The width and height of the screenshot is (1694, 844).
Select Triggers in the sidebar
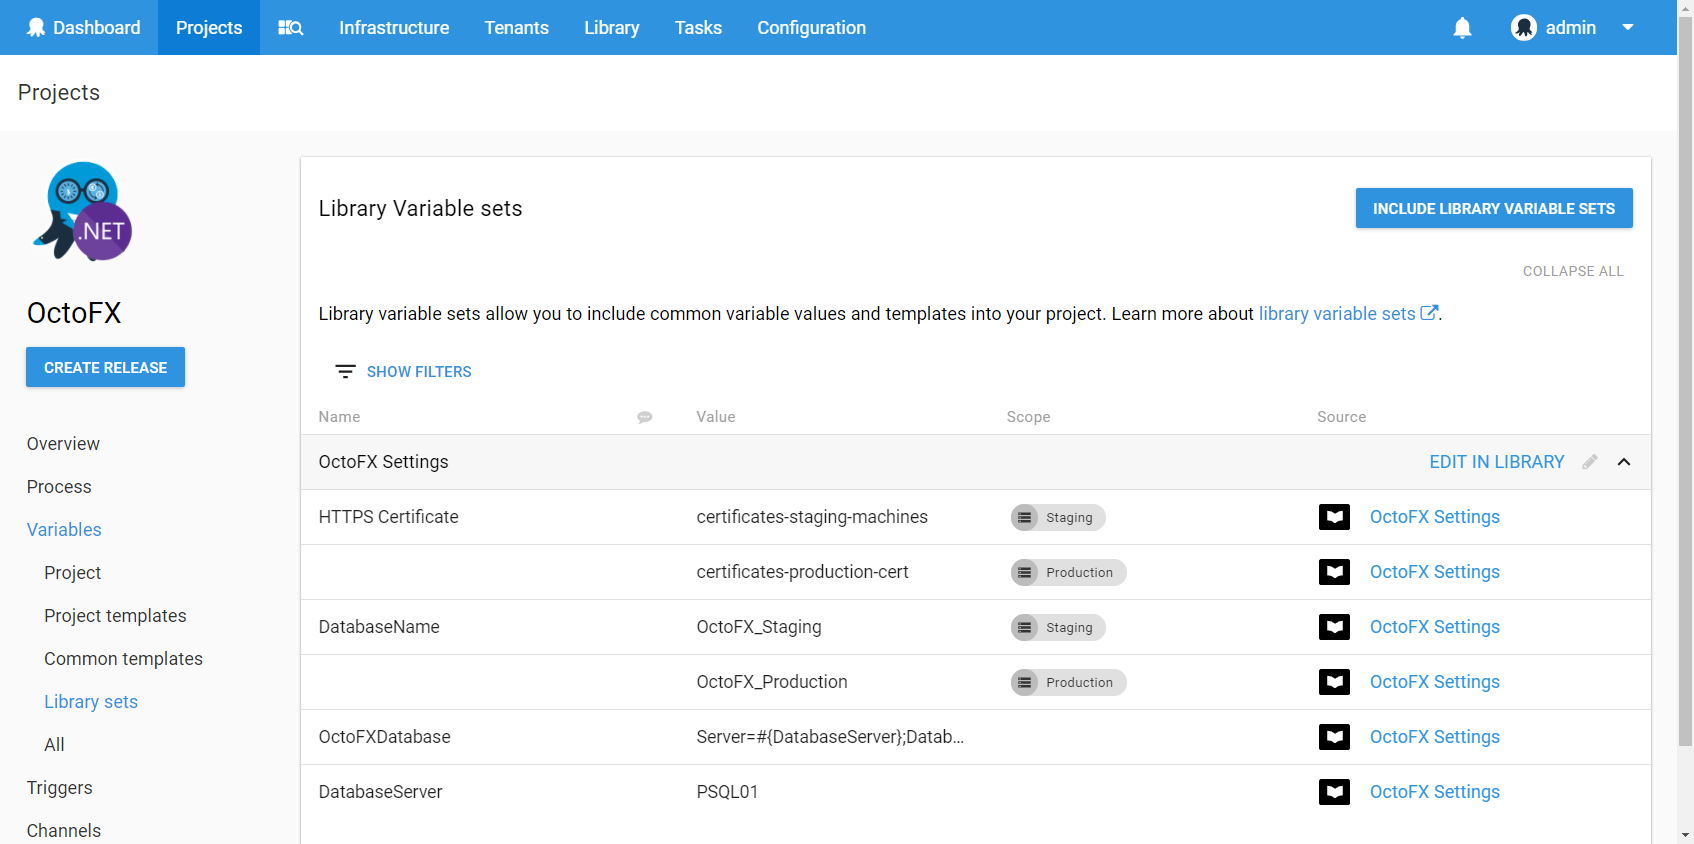[59, 788]
